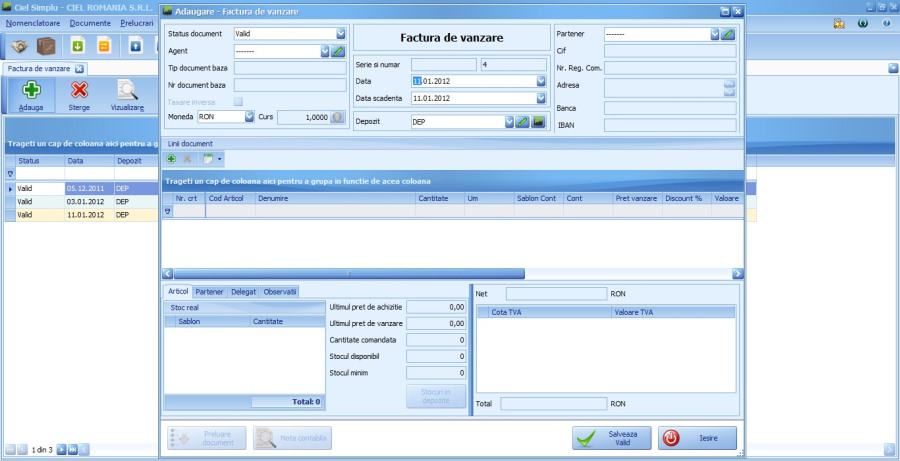Viewport: 900px width, 461px height.
Task: Click the dark stock icon beside Depozit
Action: pyautogui.click(x=537, y=122)
